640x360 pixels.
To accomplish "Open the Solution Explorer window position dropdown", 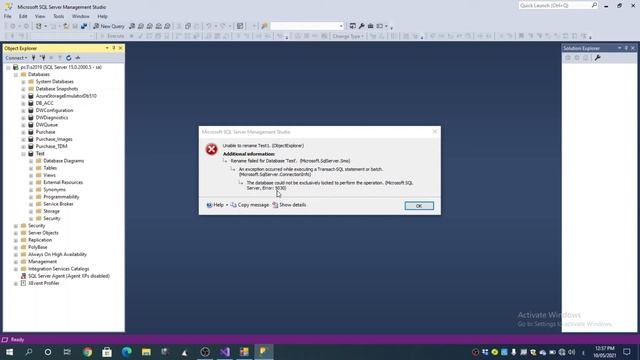I will click(619, 48).
